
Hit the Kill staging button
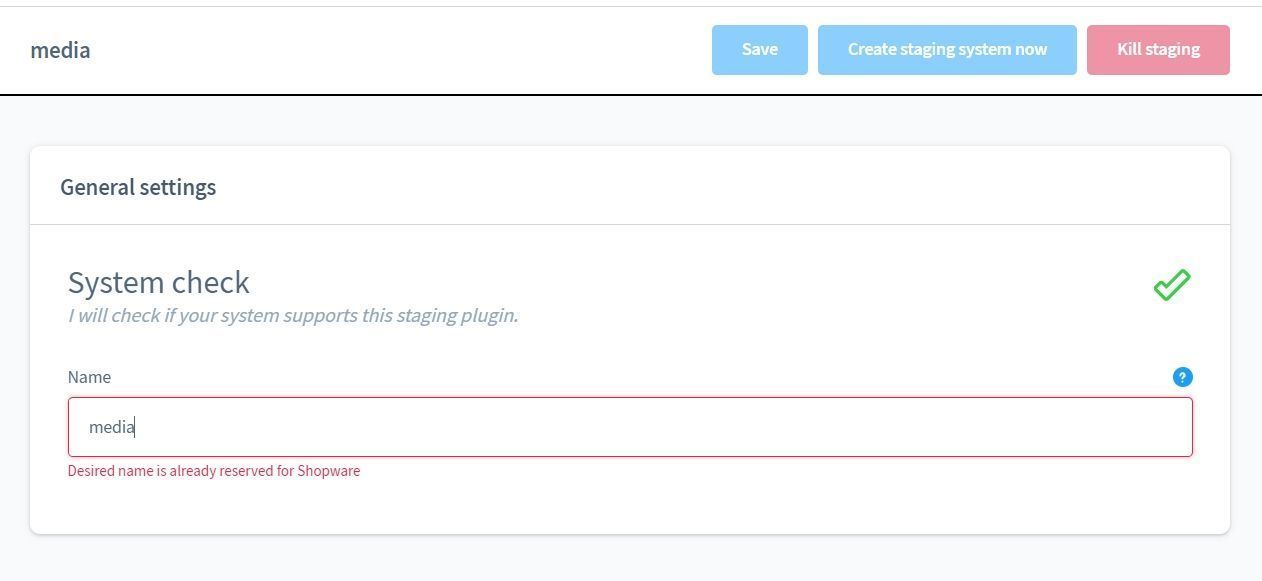(1158, 50)
